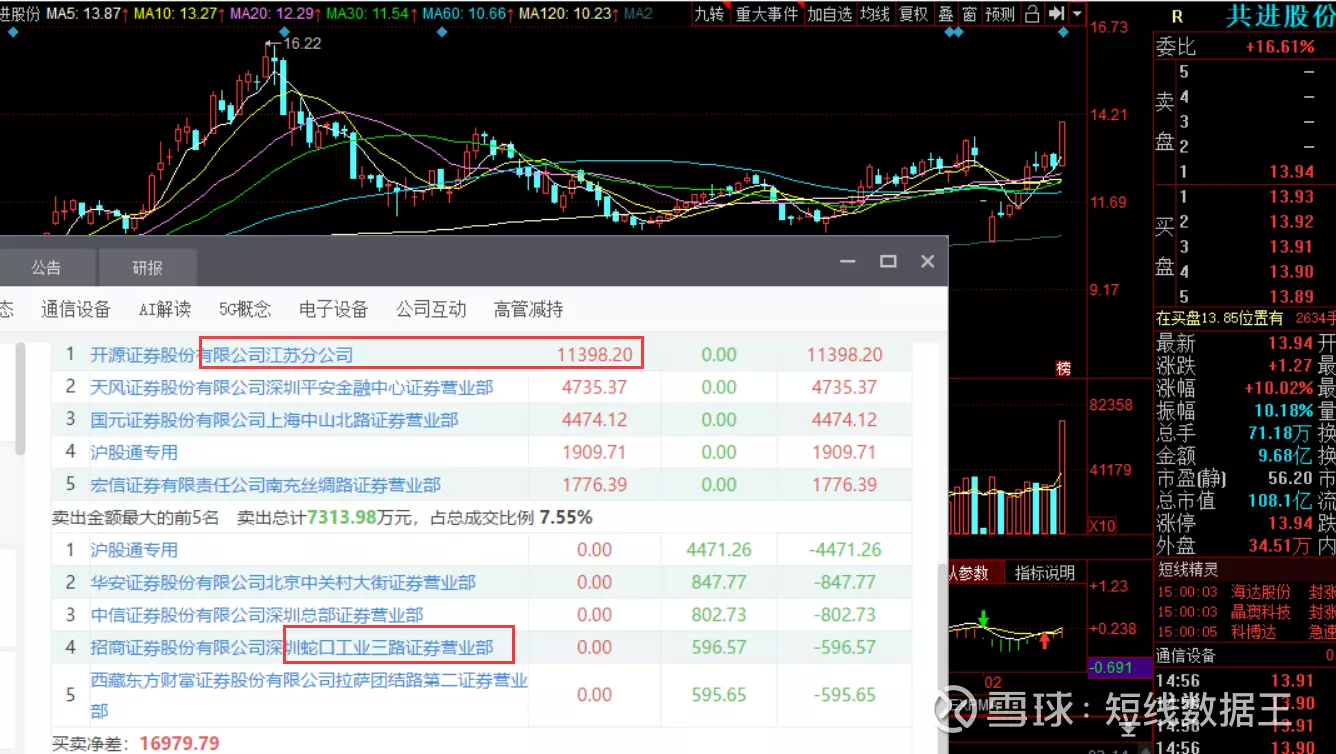The width and height of the screenshot is (1336, 754).
Task: Open 宏信证券南充丝绸路营业部 link
Action: point(265,485)
